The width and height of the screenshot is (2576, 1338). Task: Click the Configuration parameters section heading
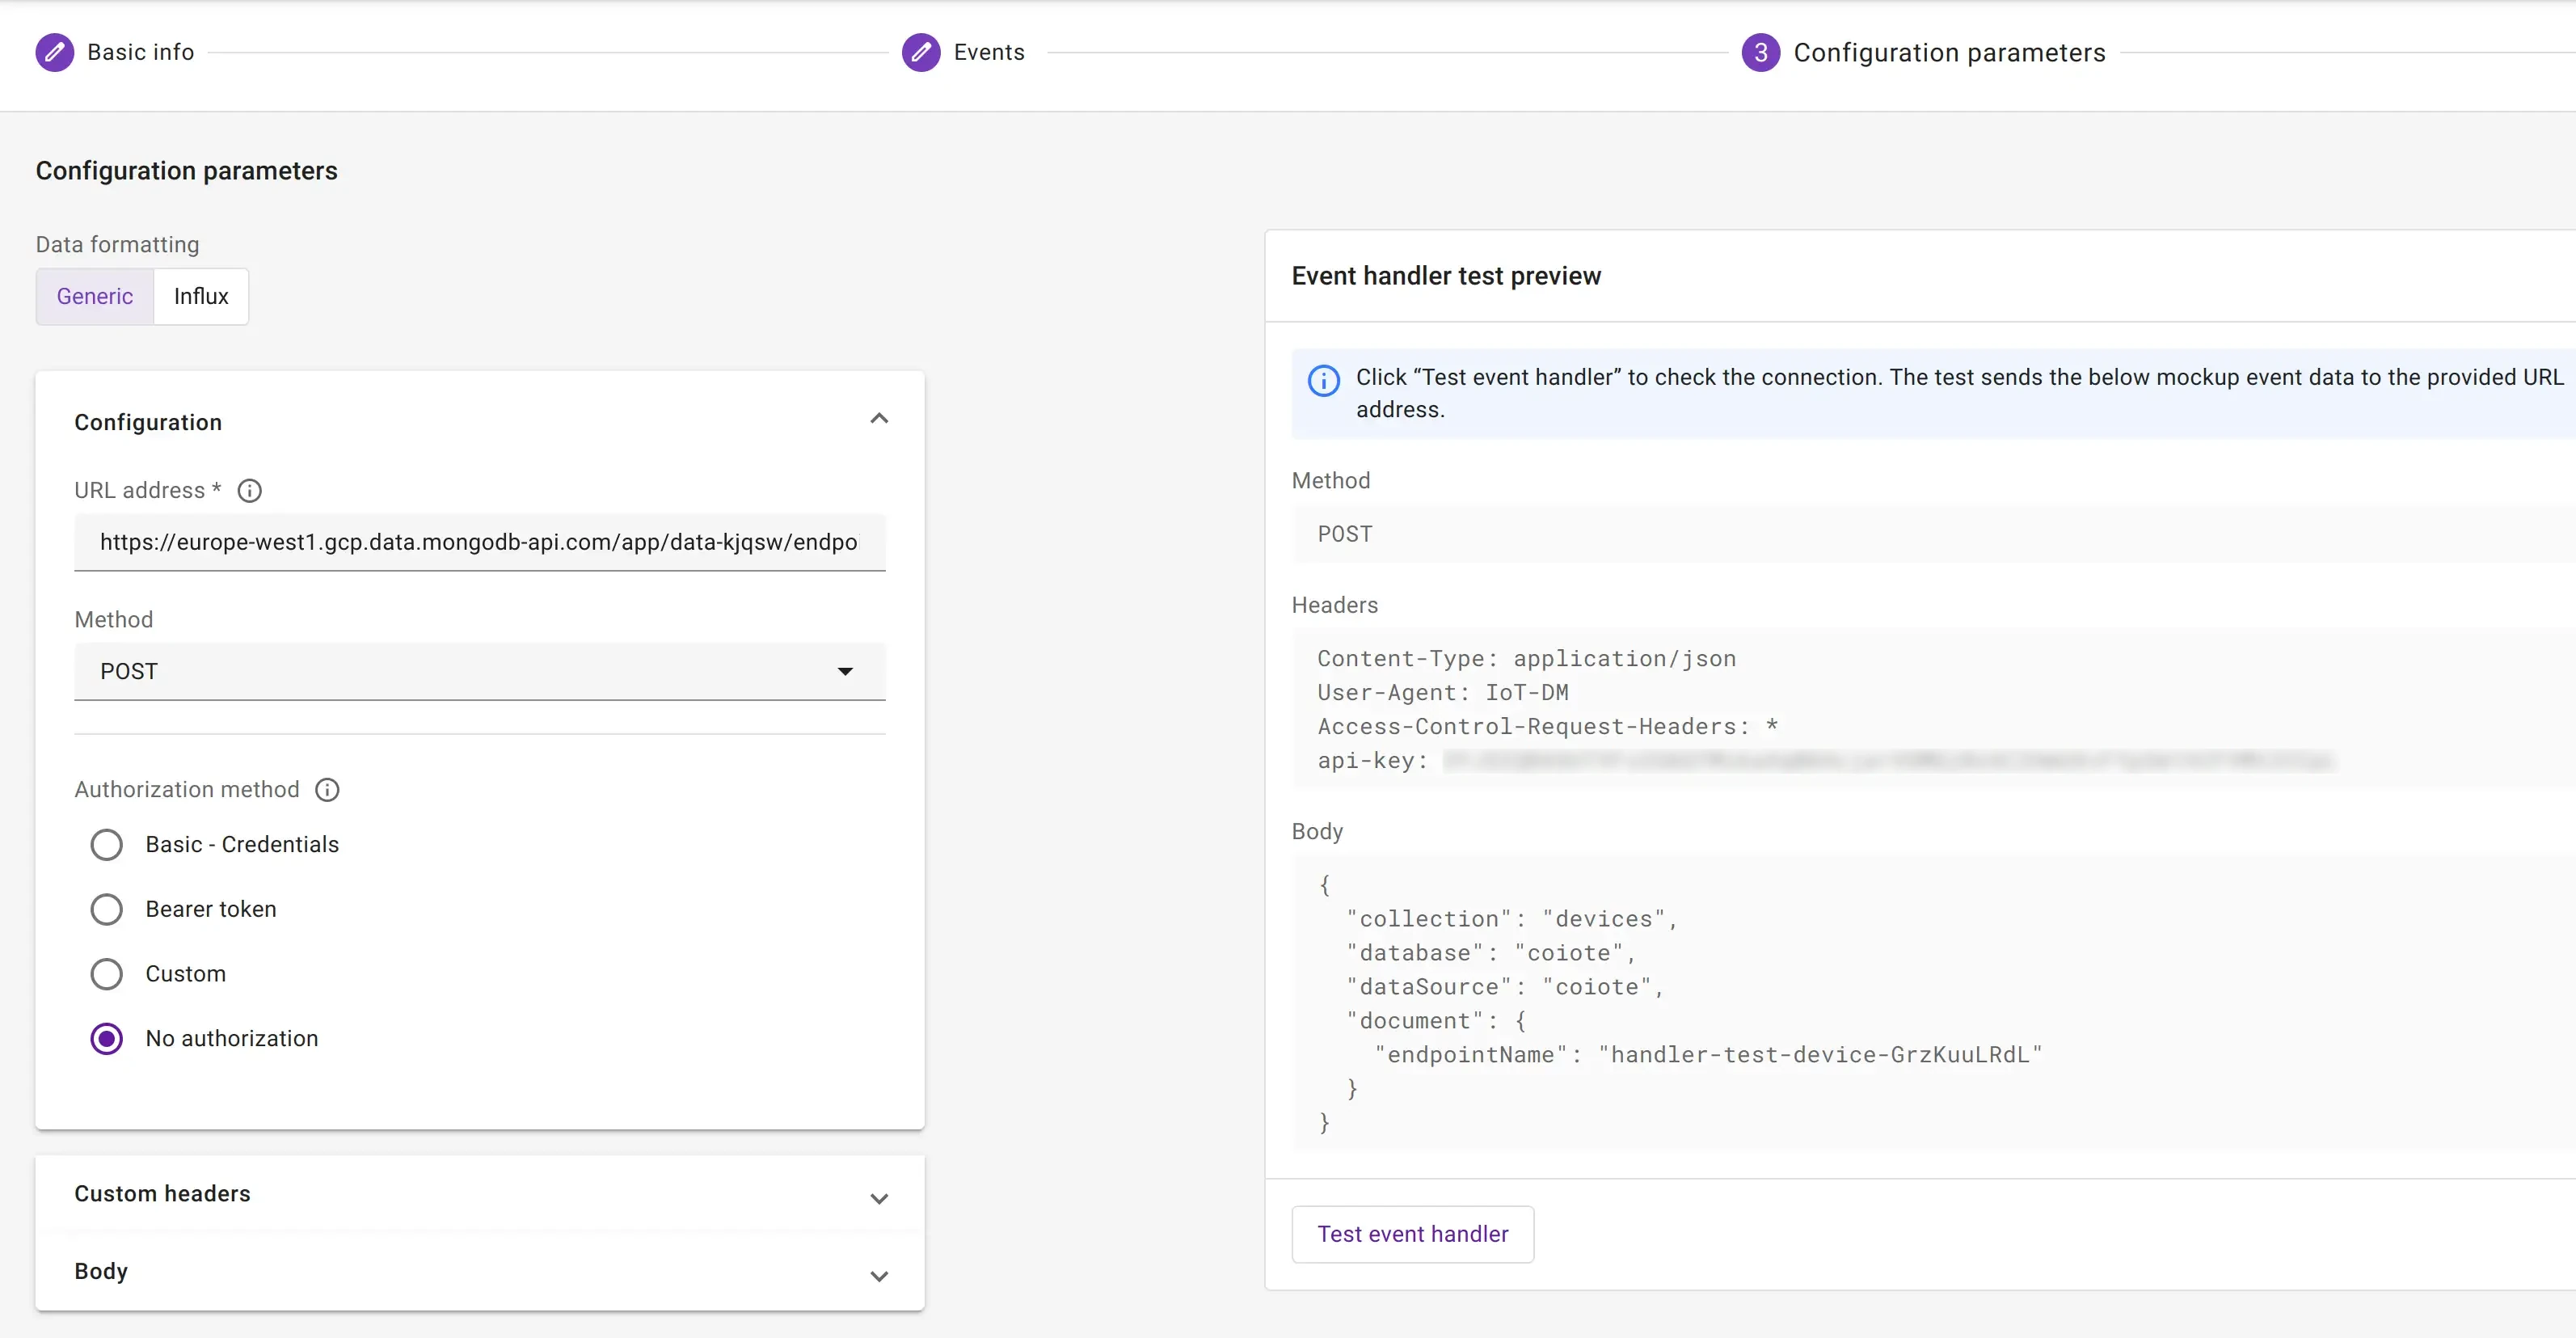pos(187,171)
